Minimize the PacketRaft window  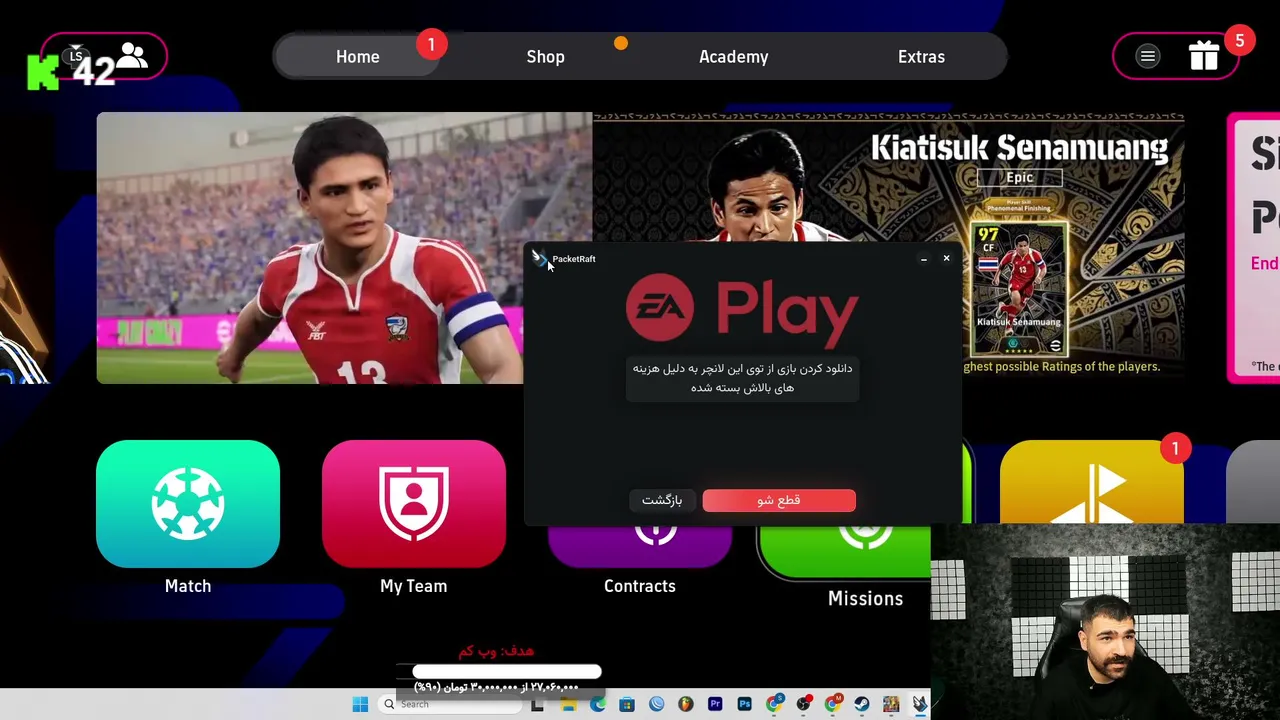(923, 259)
